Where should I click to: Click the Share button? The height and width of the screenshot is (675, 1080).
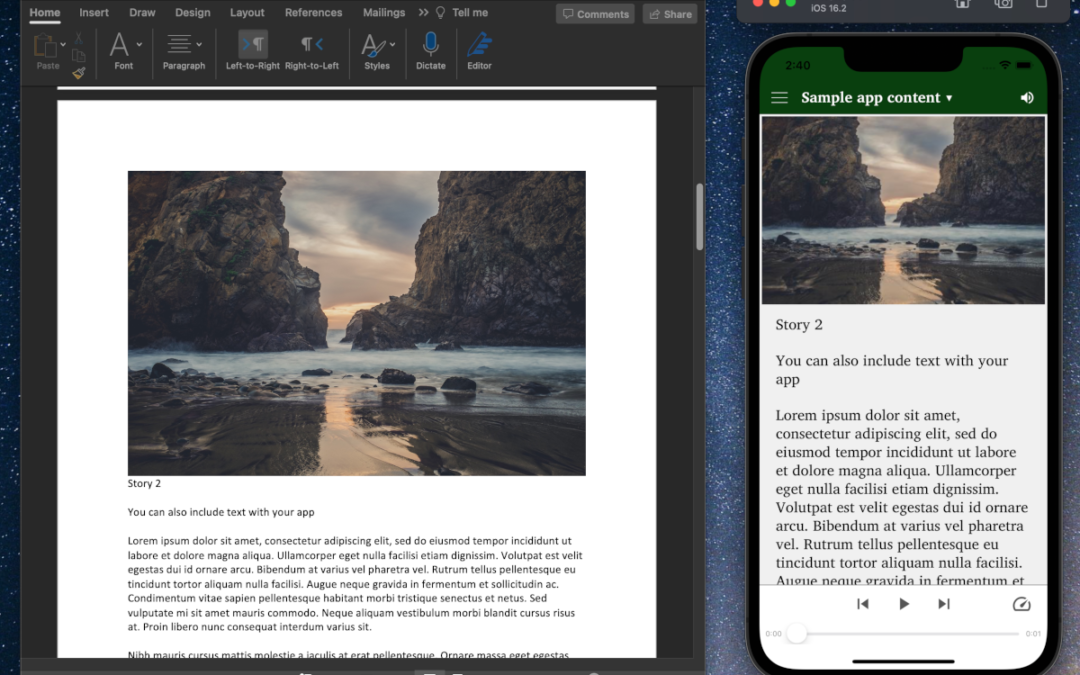(x=669, y=14)
